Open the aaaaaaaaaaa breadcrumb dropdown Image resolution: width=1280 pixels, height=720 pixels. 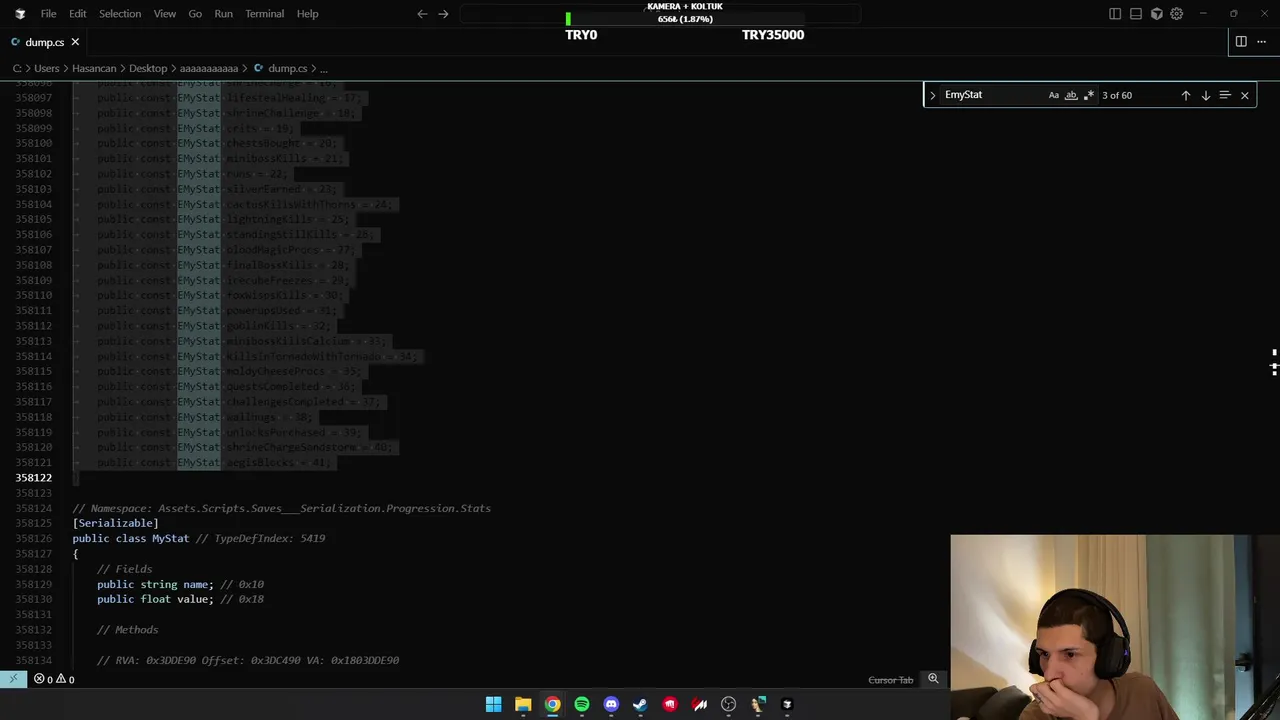tap(209, 68)
